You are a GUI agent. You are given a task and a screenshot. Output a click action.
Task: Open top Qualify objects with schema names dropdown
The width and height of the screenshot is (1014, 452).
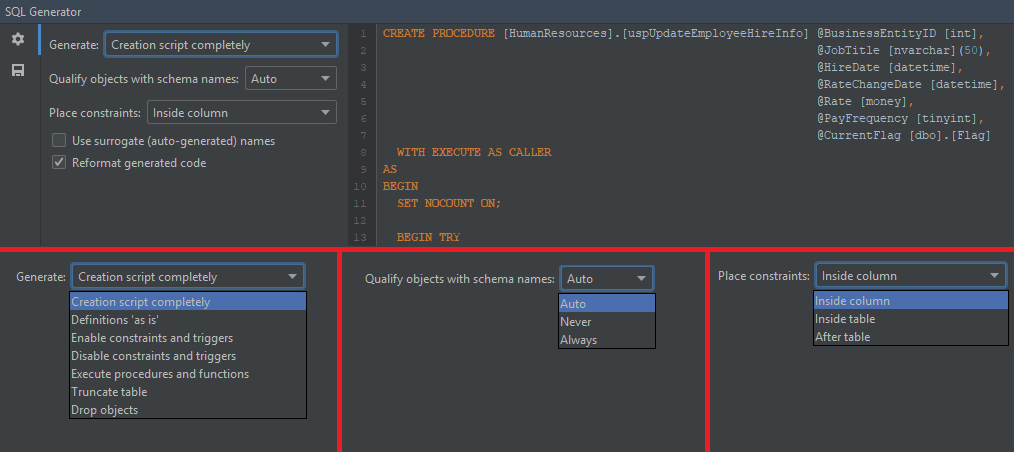(291, 78)
